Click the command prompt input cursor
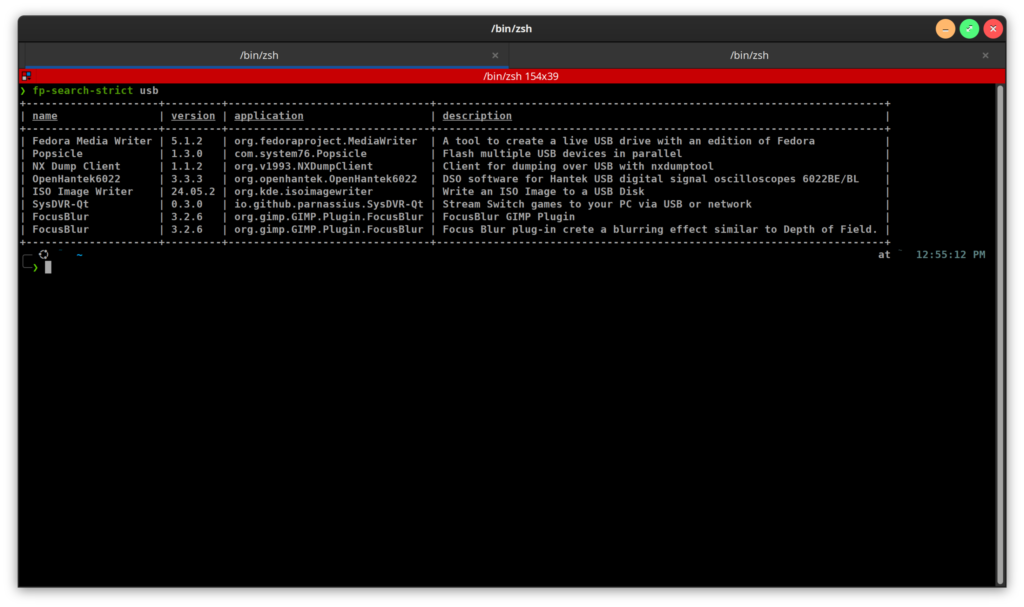This screenshot has height=607, width=1024. pos(48,267)
